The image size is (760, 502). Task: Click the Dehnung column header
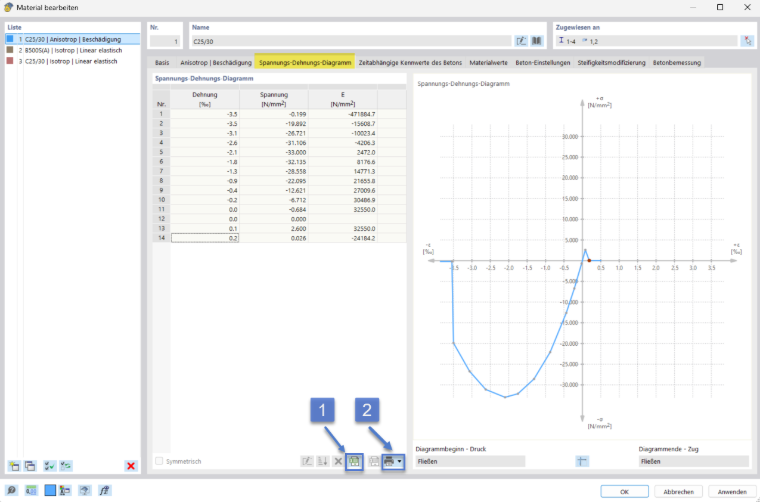205,99
